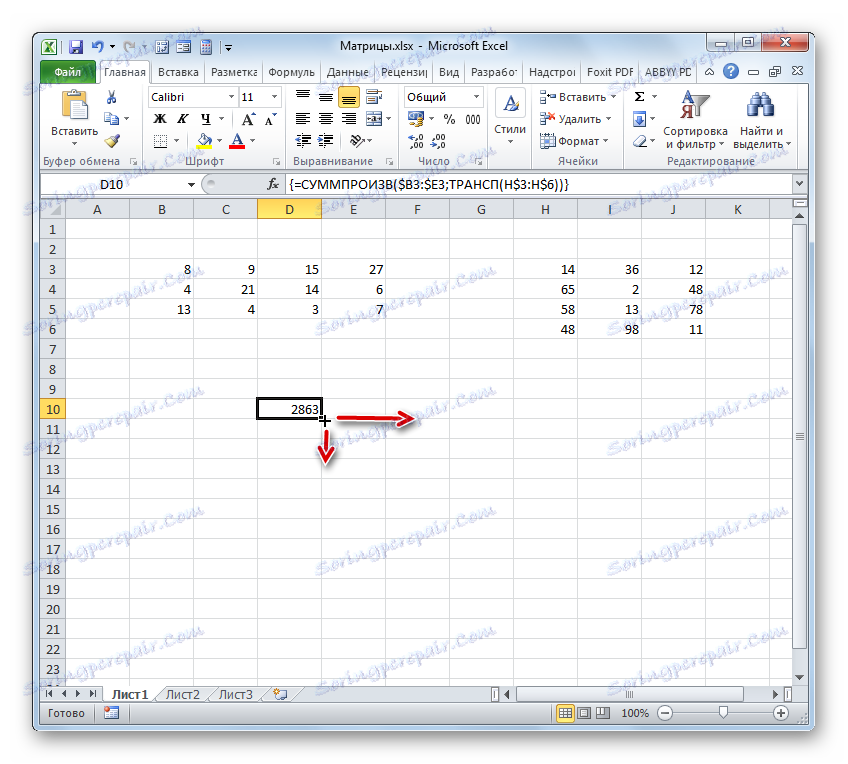Center cell text horizontally
Screen dimensions: 848x764
click(x=326, y=119)
